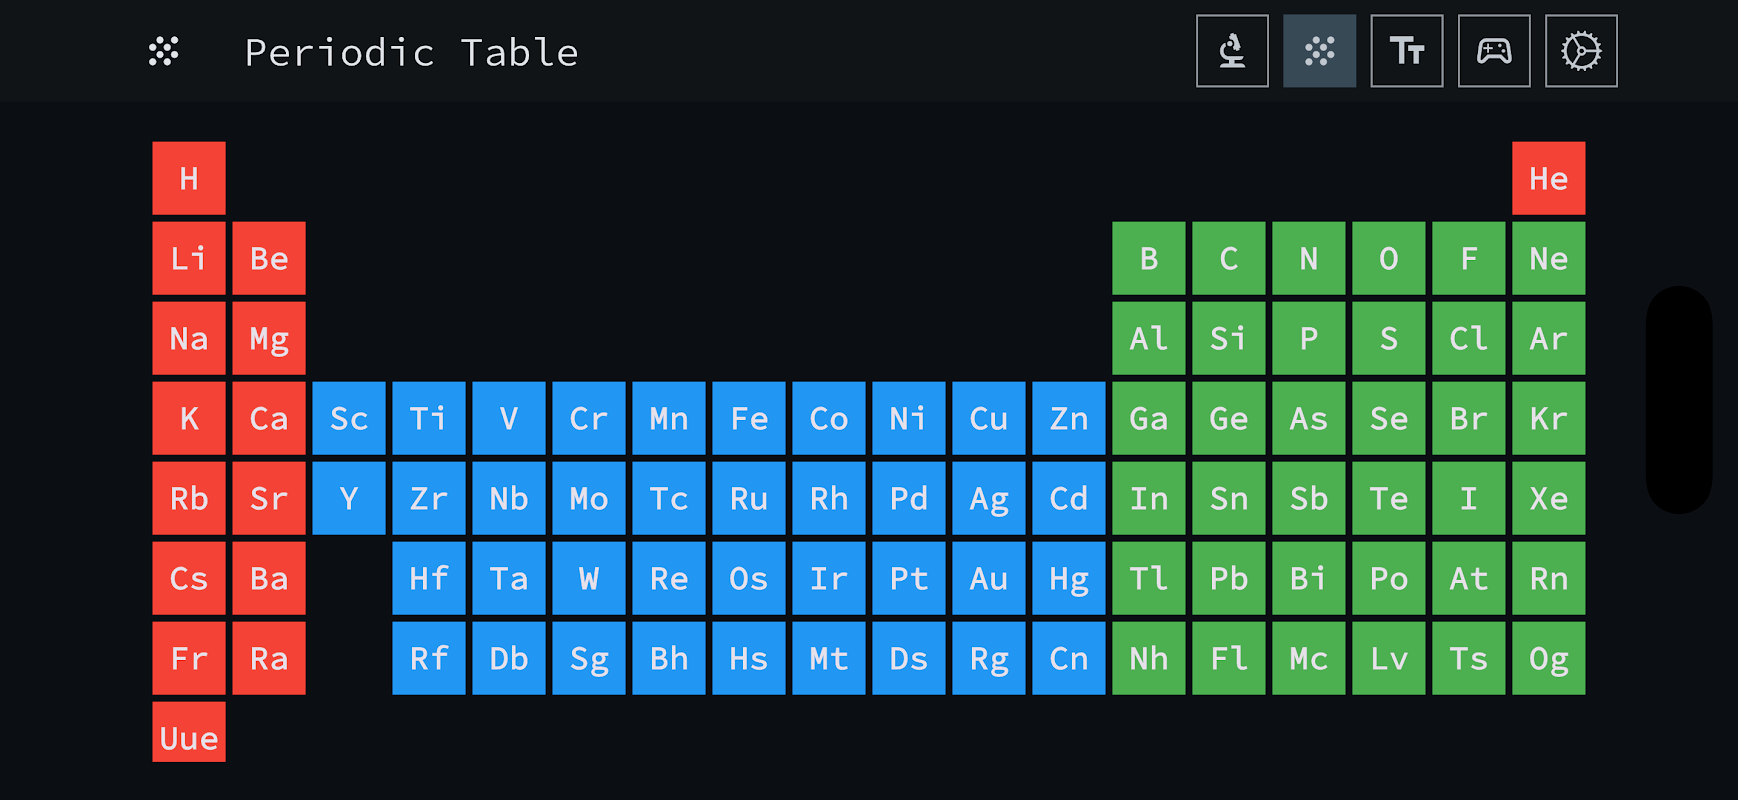Click the dotted logo beside the title
This screenshot has height=800, width=1738.
pos(164,52)
